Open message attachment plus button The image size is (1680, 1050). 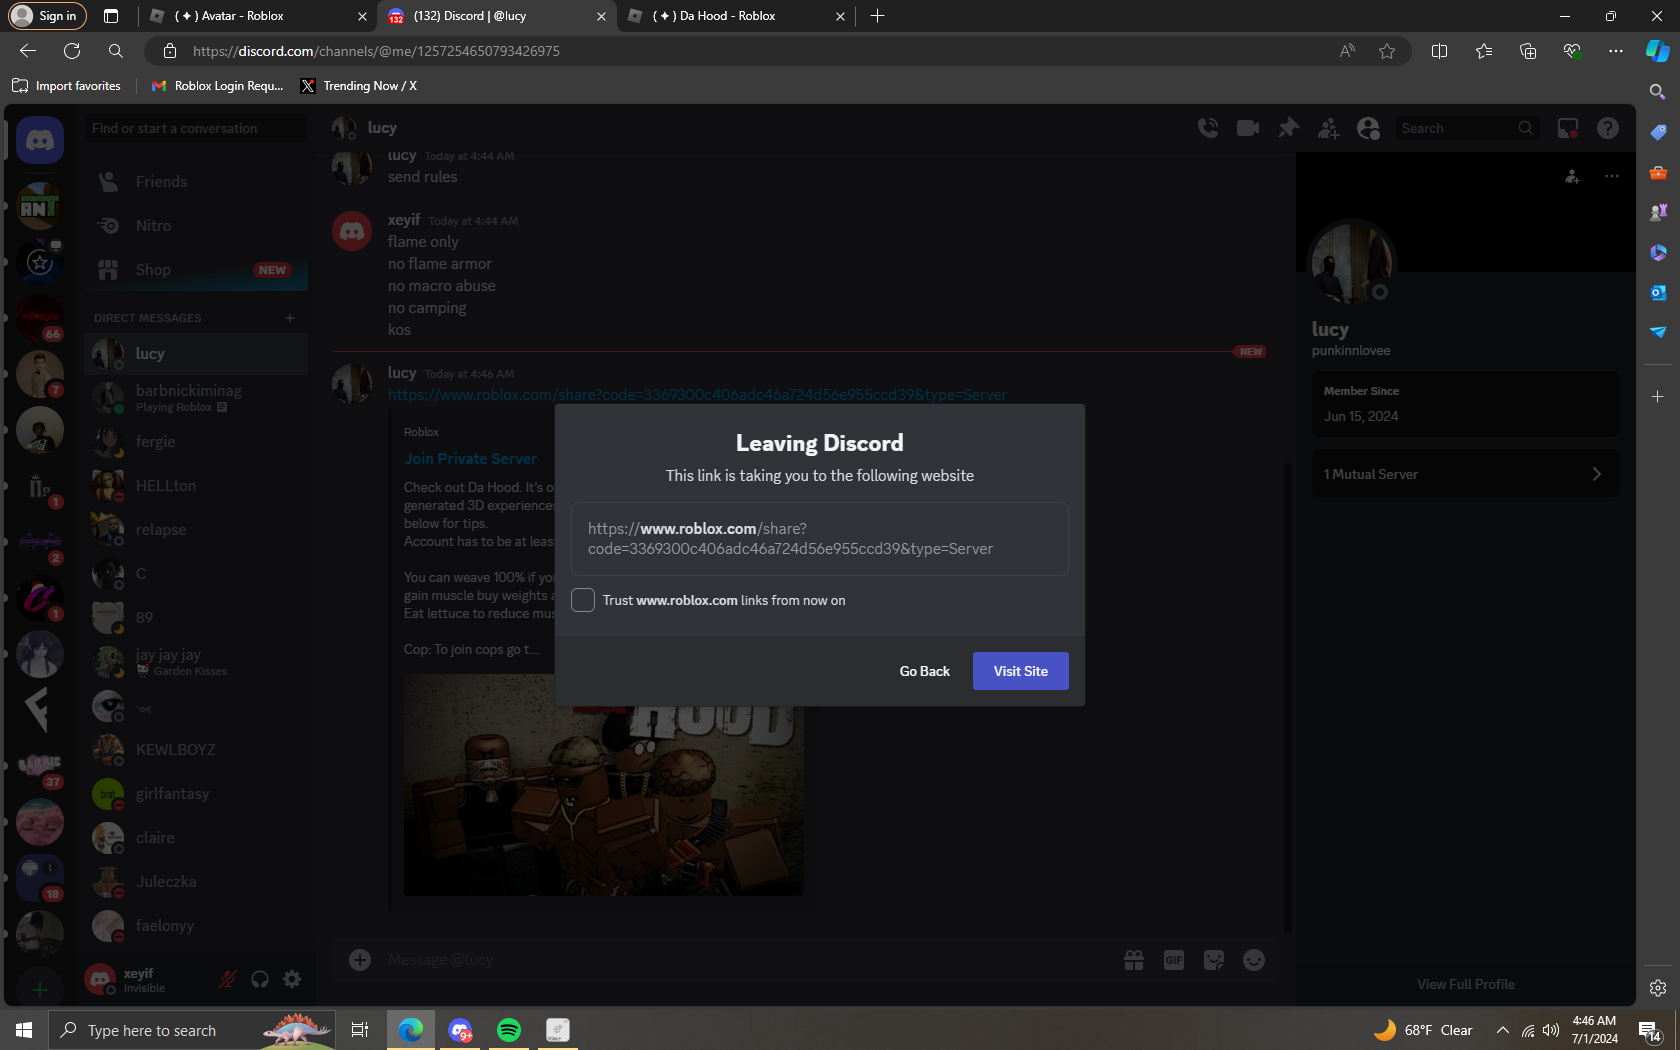tap(360, 960)
